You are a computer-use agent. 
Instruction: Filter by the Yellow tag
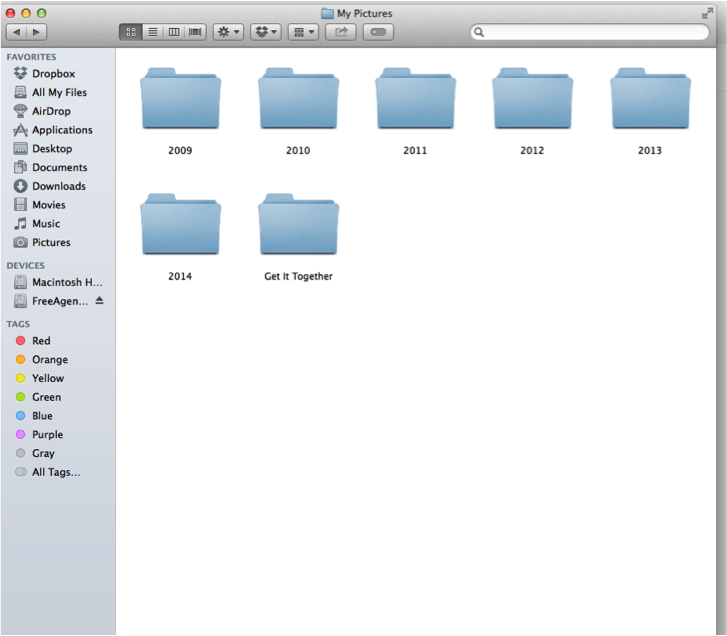(x=58, y=378)
